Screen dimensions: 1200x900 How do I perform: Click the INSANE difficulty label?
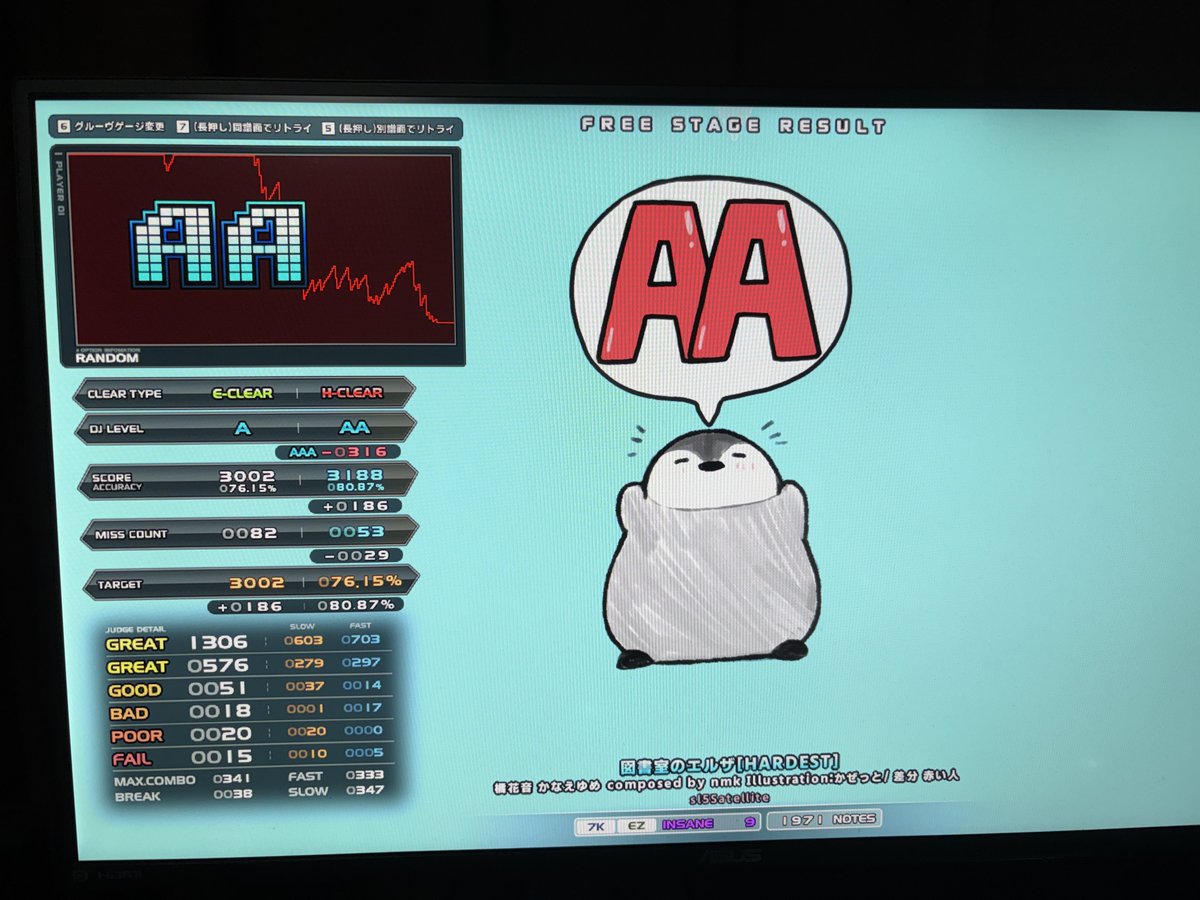pos(686,824)
